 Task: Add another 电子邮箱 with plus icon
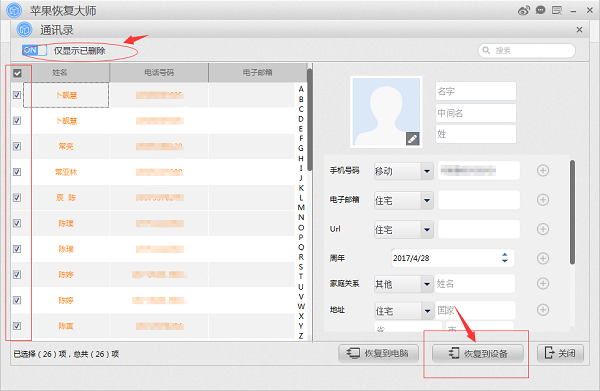point(543,200)
